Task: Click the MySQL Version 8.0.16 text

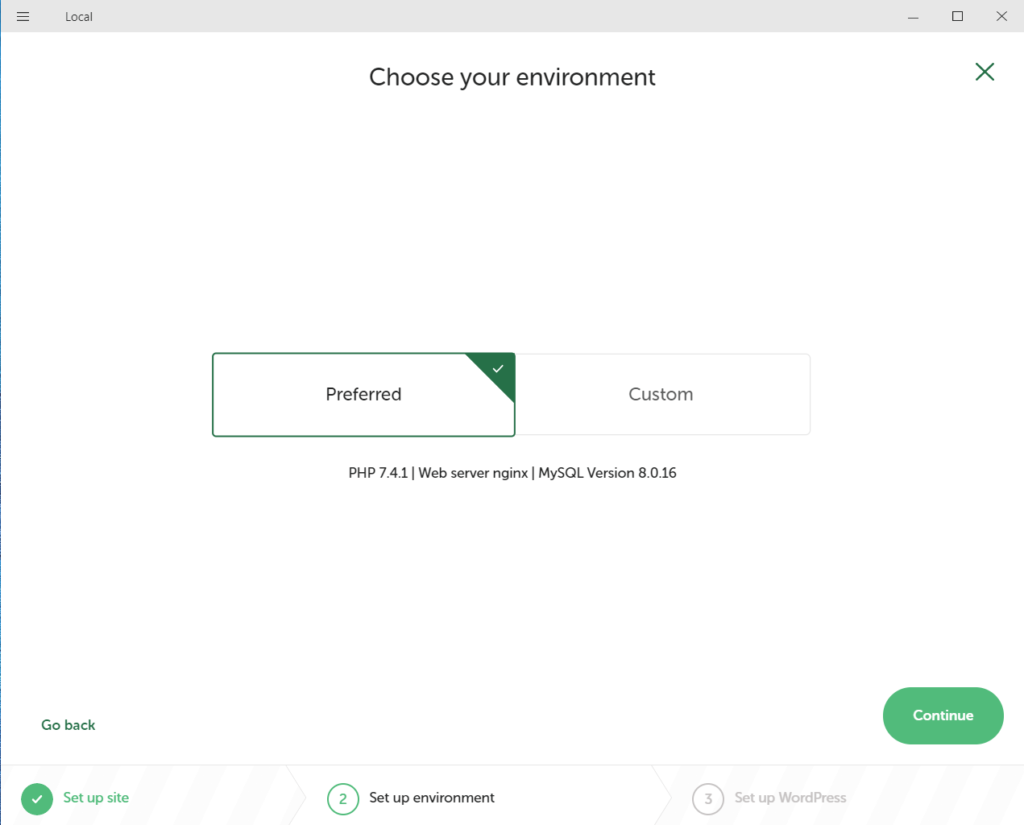Action: 607,473
